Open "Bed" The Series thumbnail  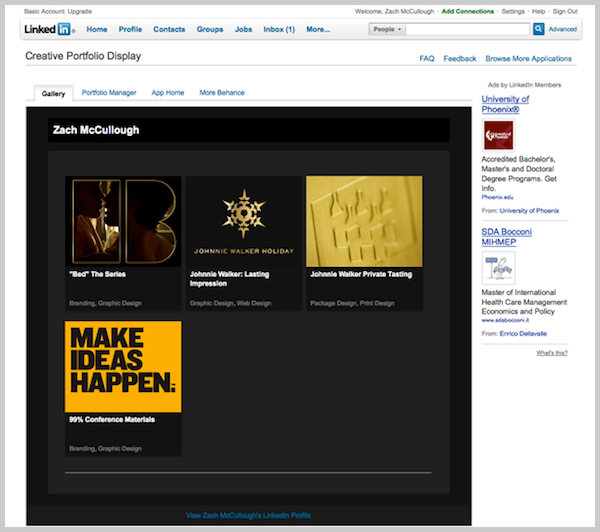(x=123, y=221)
